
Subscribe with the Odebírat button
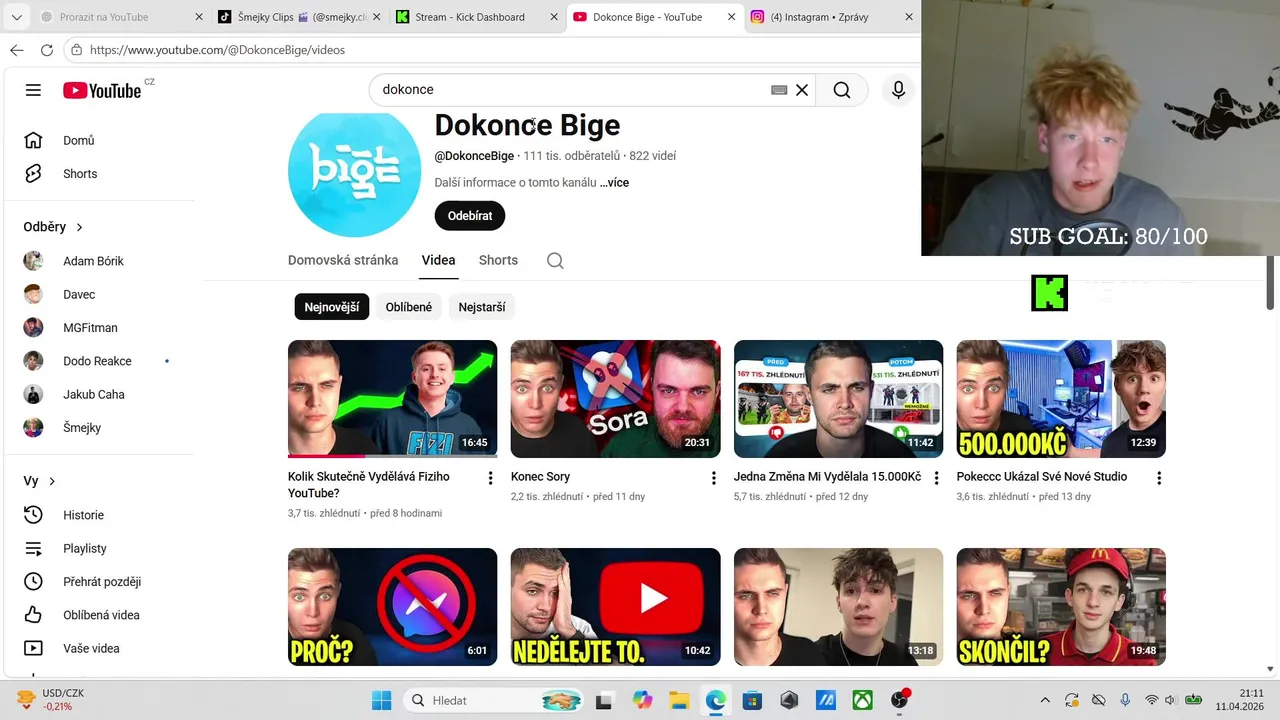coord(470,216)
